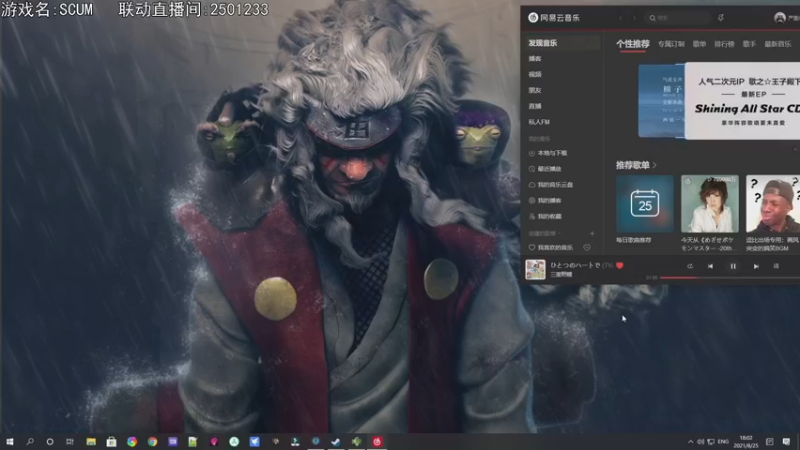Viewport: 800px width, 450px height.
Task: Select 发现音乐 in the sidebar
Action: coord(561,43)
